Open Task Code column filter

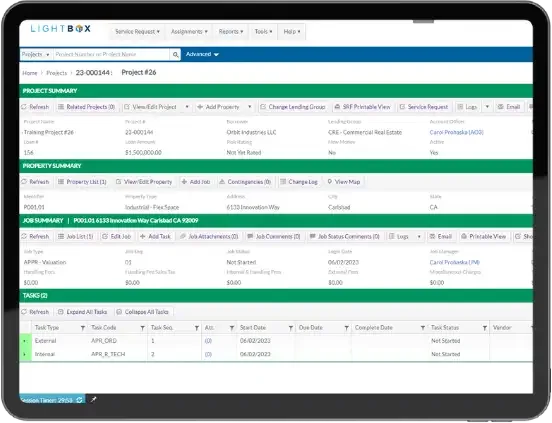pos(142,328)
